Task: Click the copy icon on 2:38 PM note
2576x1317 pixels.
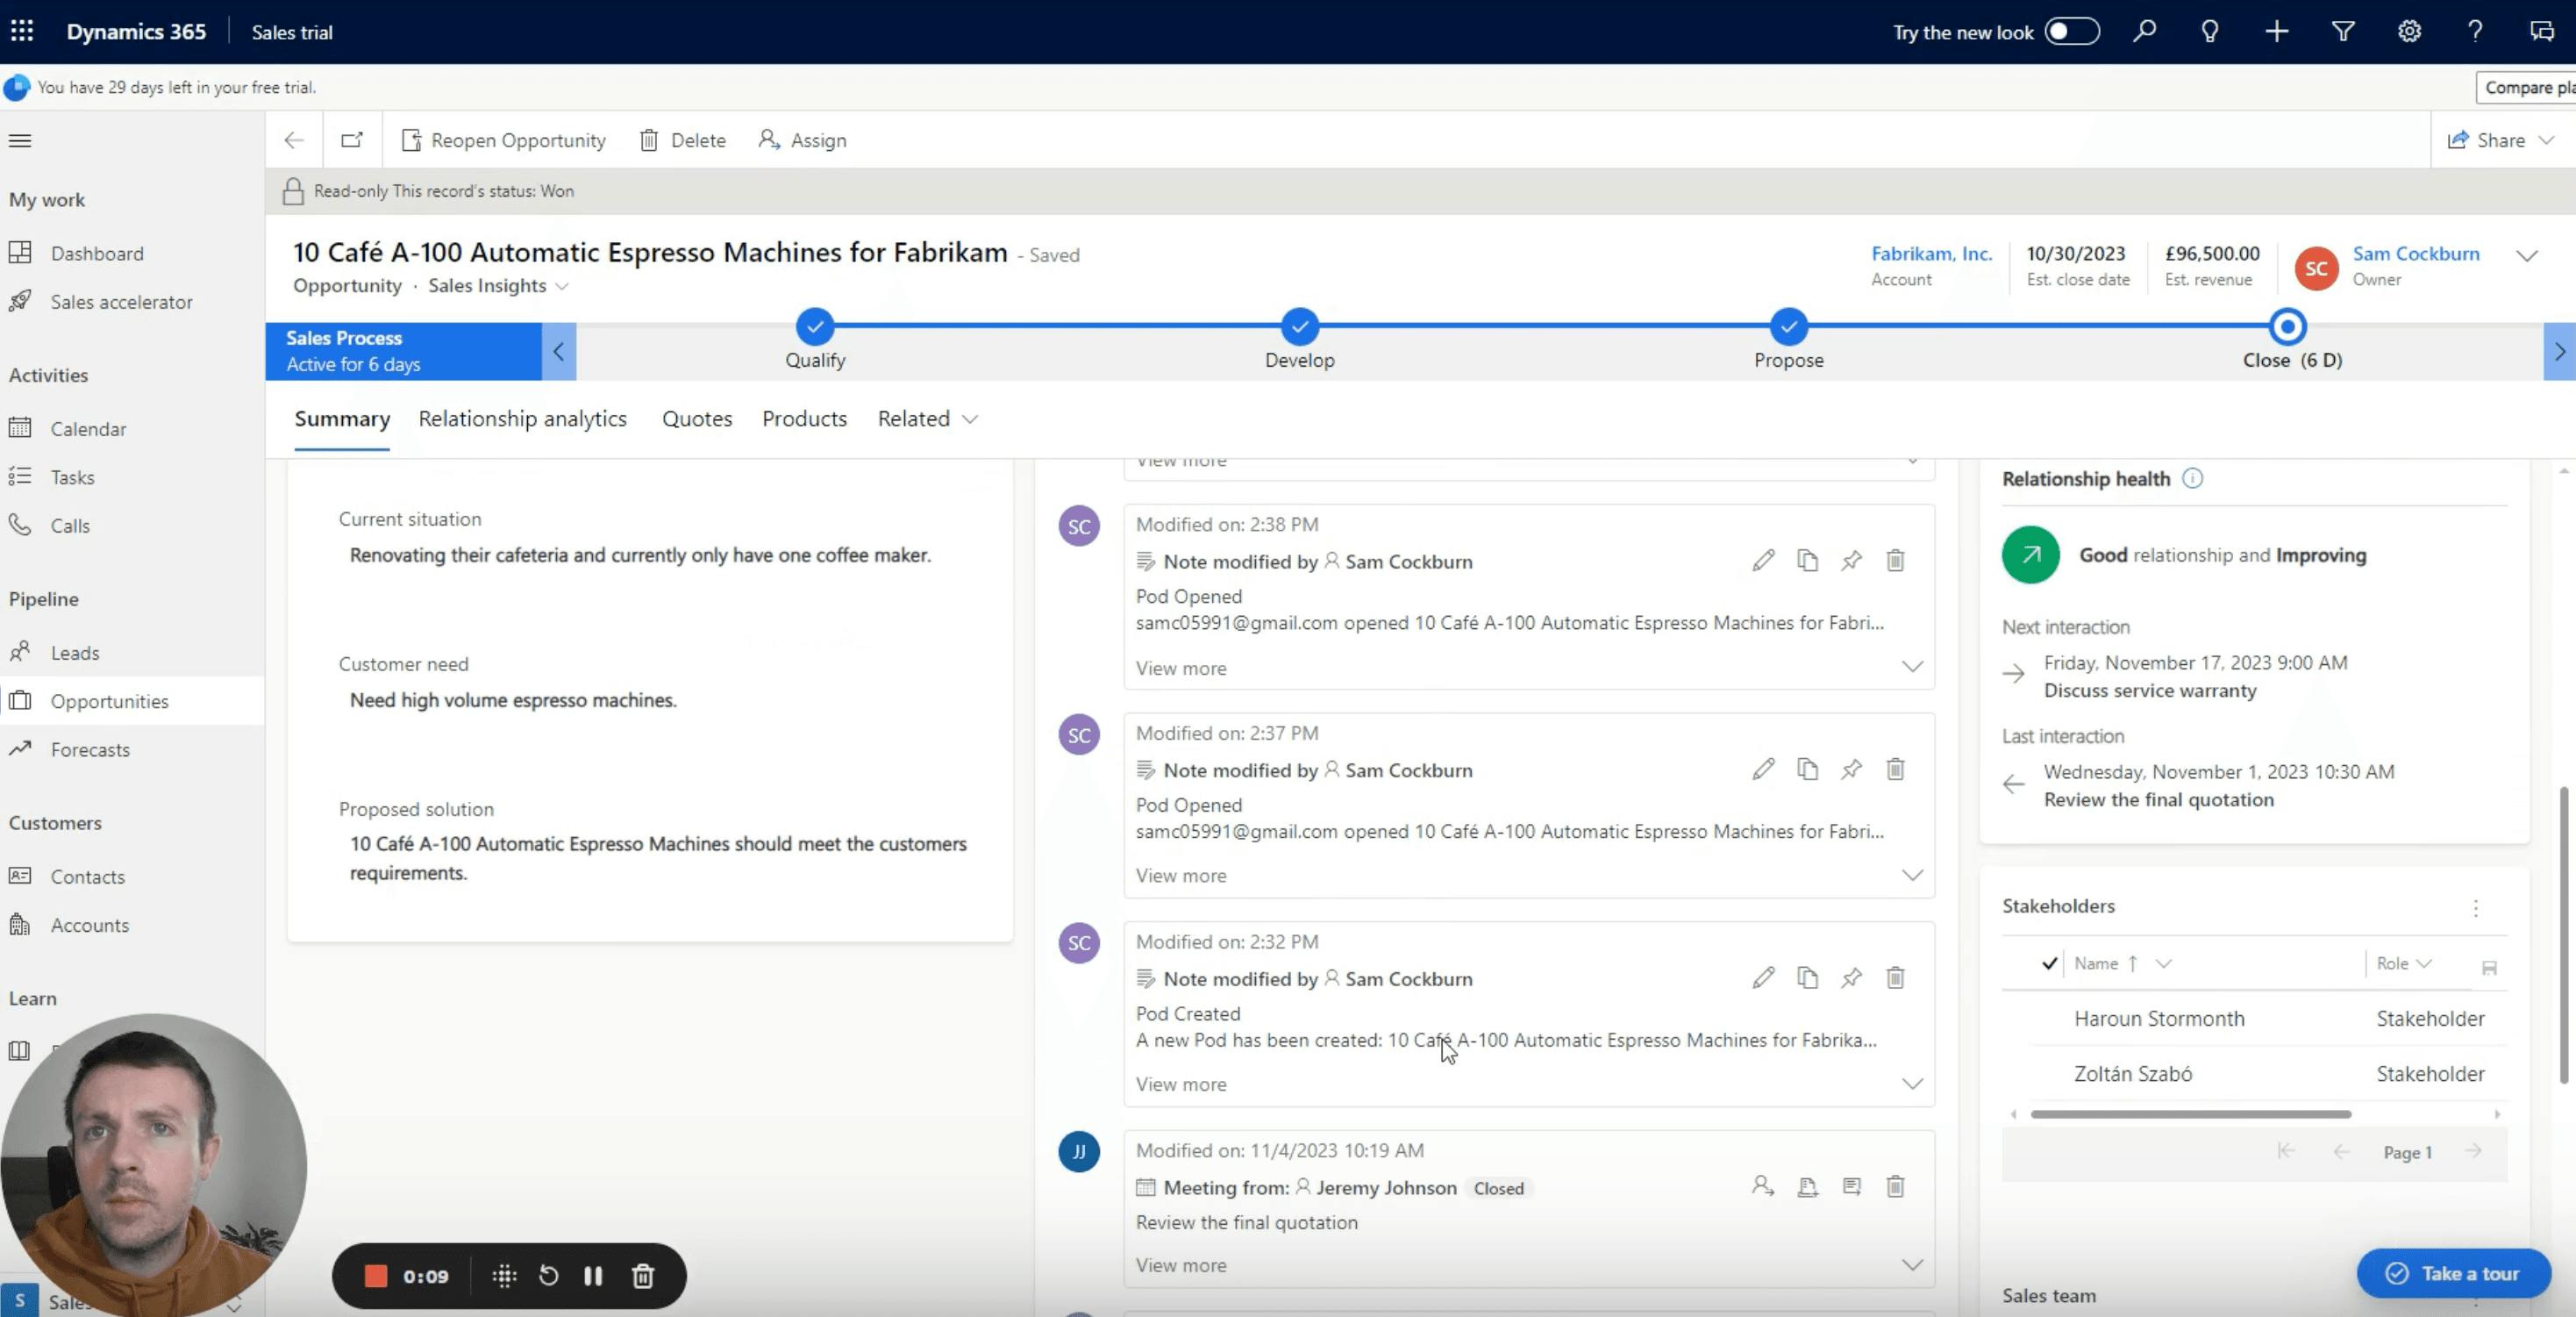Action: tap(1807, 560)
